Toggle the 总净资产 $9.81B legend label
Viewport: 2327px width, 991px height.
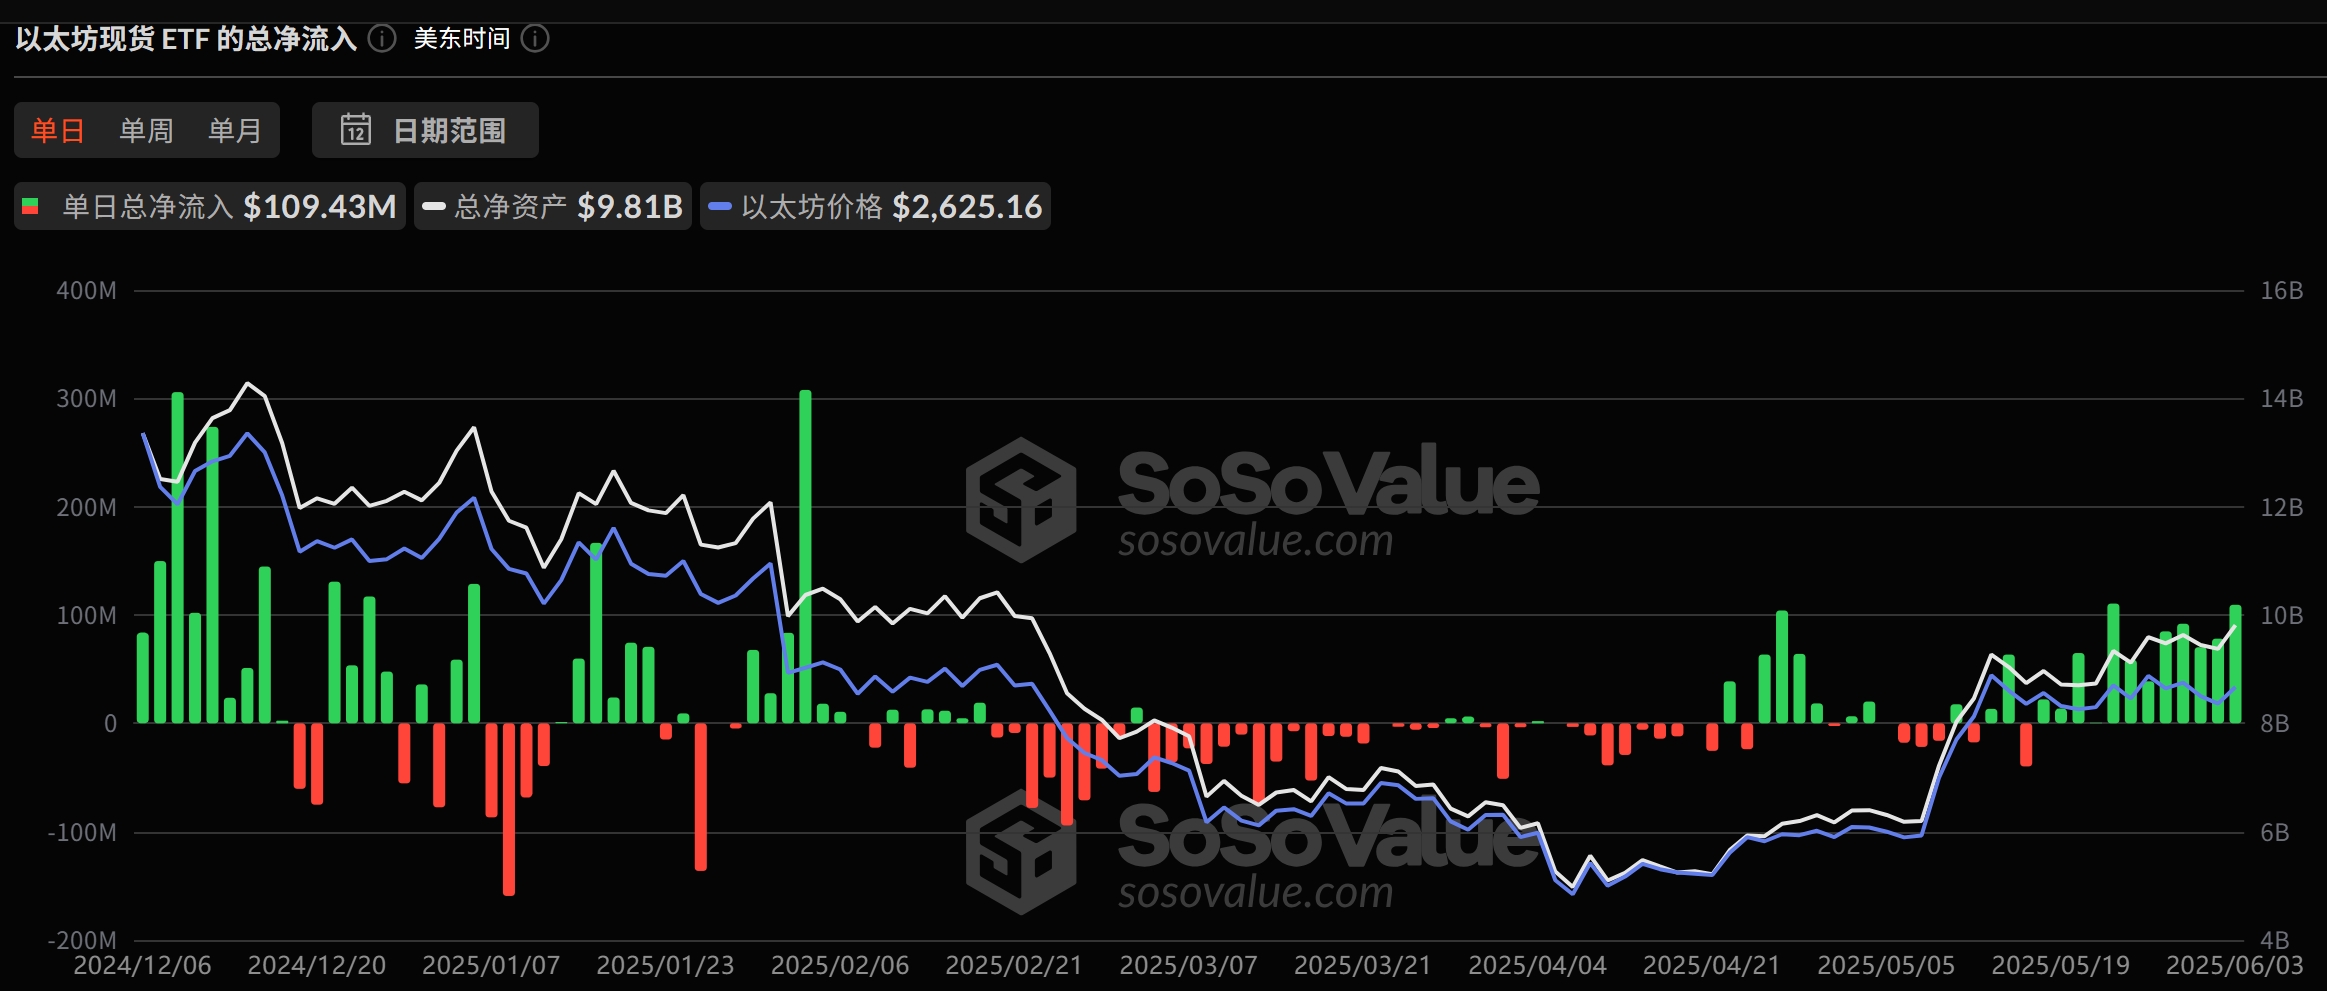pos(567,207)
